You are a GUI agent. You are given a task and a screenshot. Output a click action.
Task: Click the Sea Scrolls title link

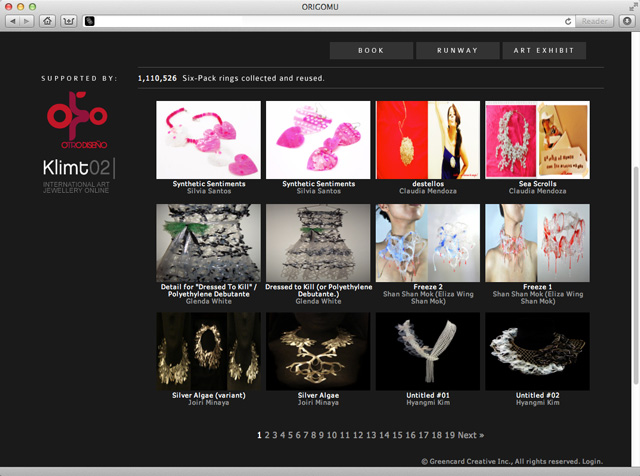pyautogui.click(x=538, y=184)
